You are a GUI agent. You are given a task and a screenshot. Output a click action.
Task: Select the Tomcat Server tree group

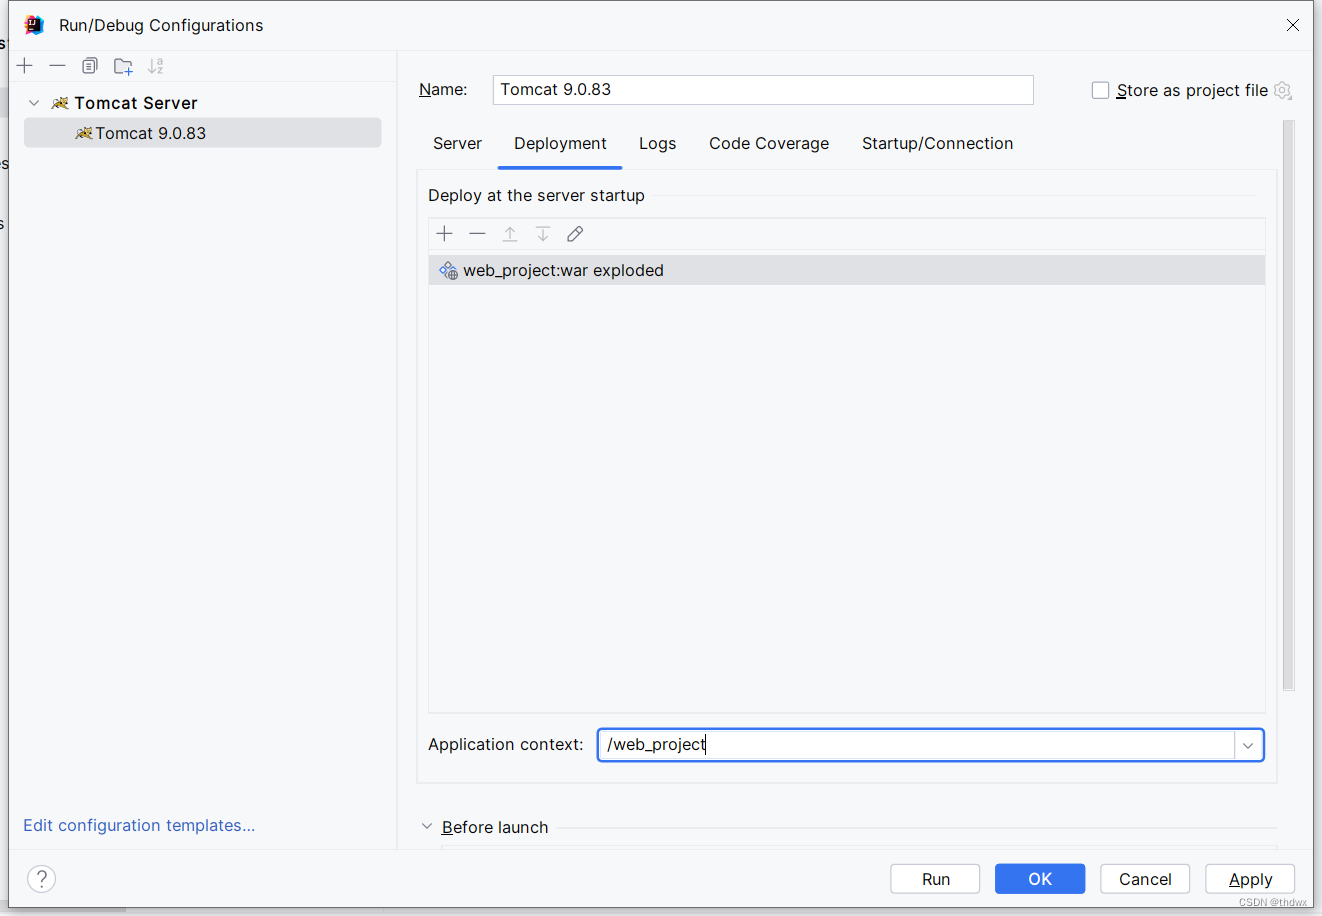[x=135, y=103]
